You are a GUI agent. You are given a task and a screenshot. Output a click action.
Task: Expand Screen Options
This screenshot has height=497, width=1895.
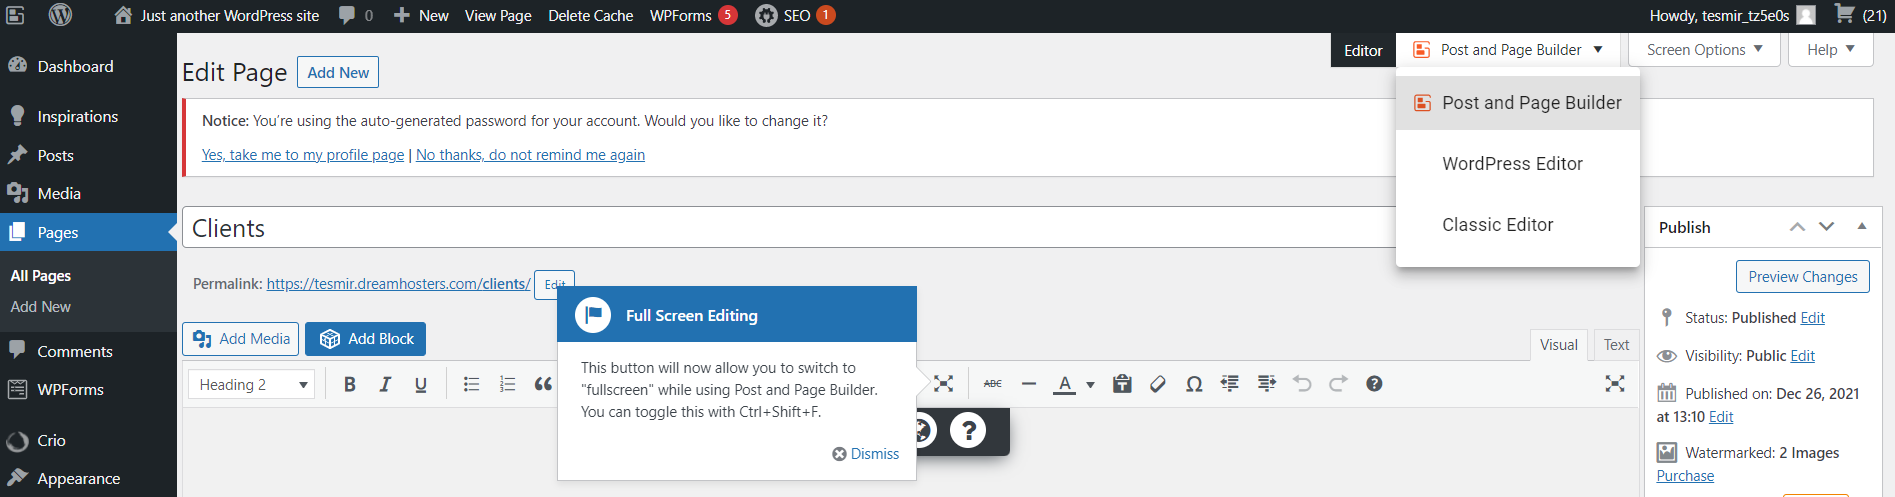tap(1705, 50)
